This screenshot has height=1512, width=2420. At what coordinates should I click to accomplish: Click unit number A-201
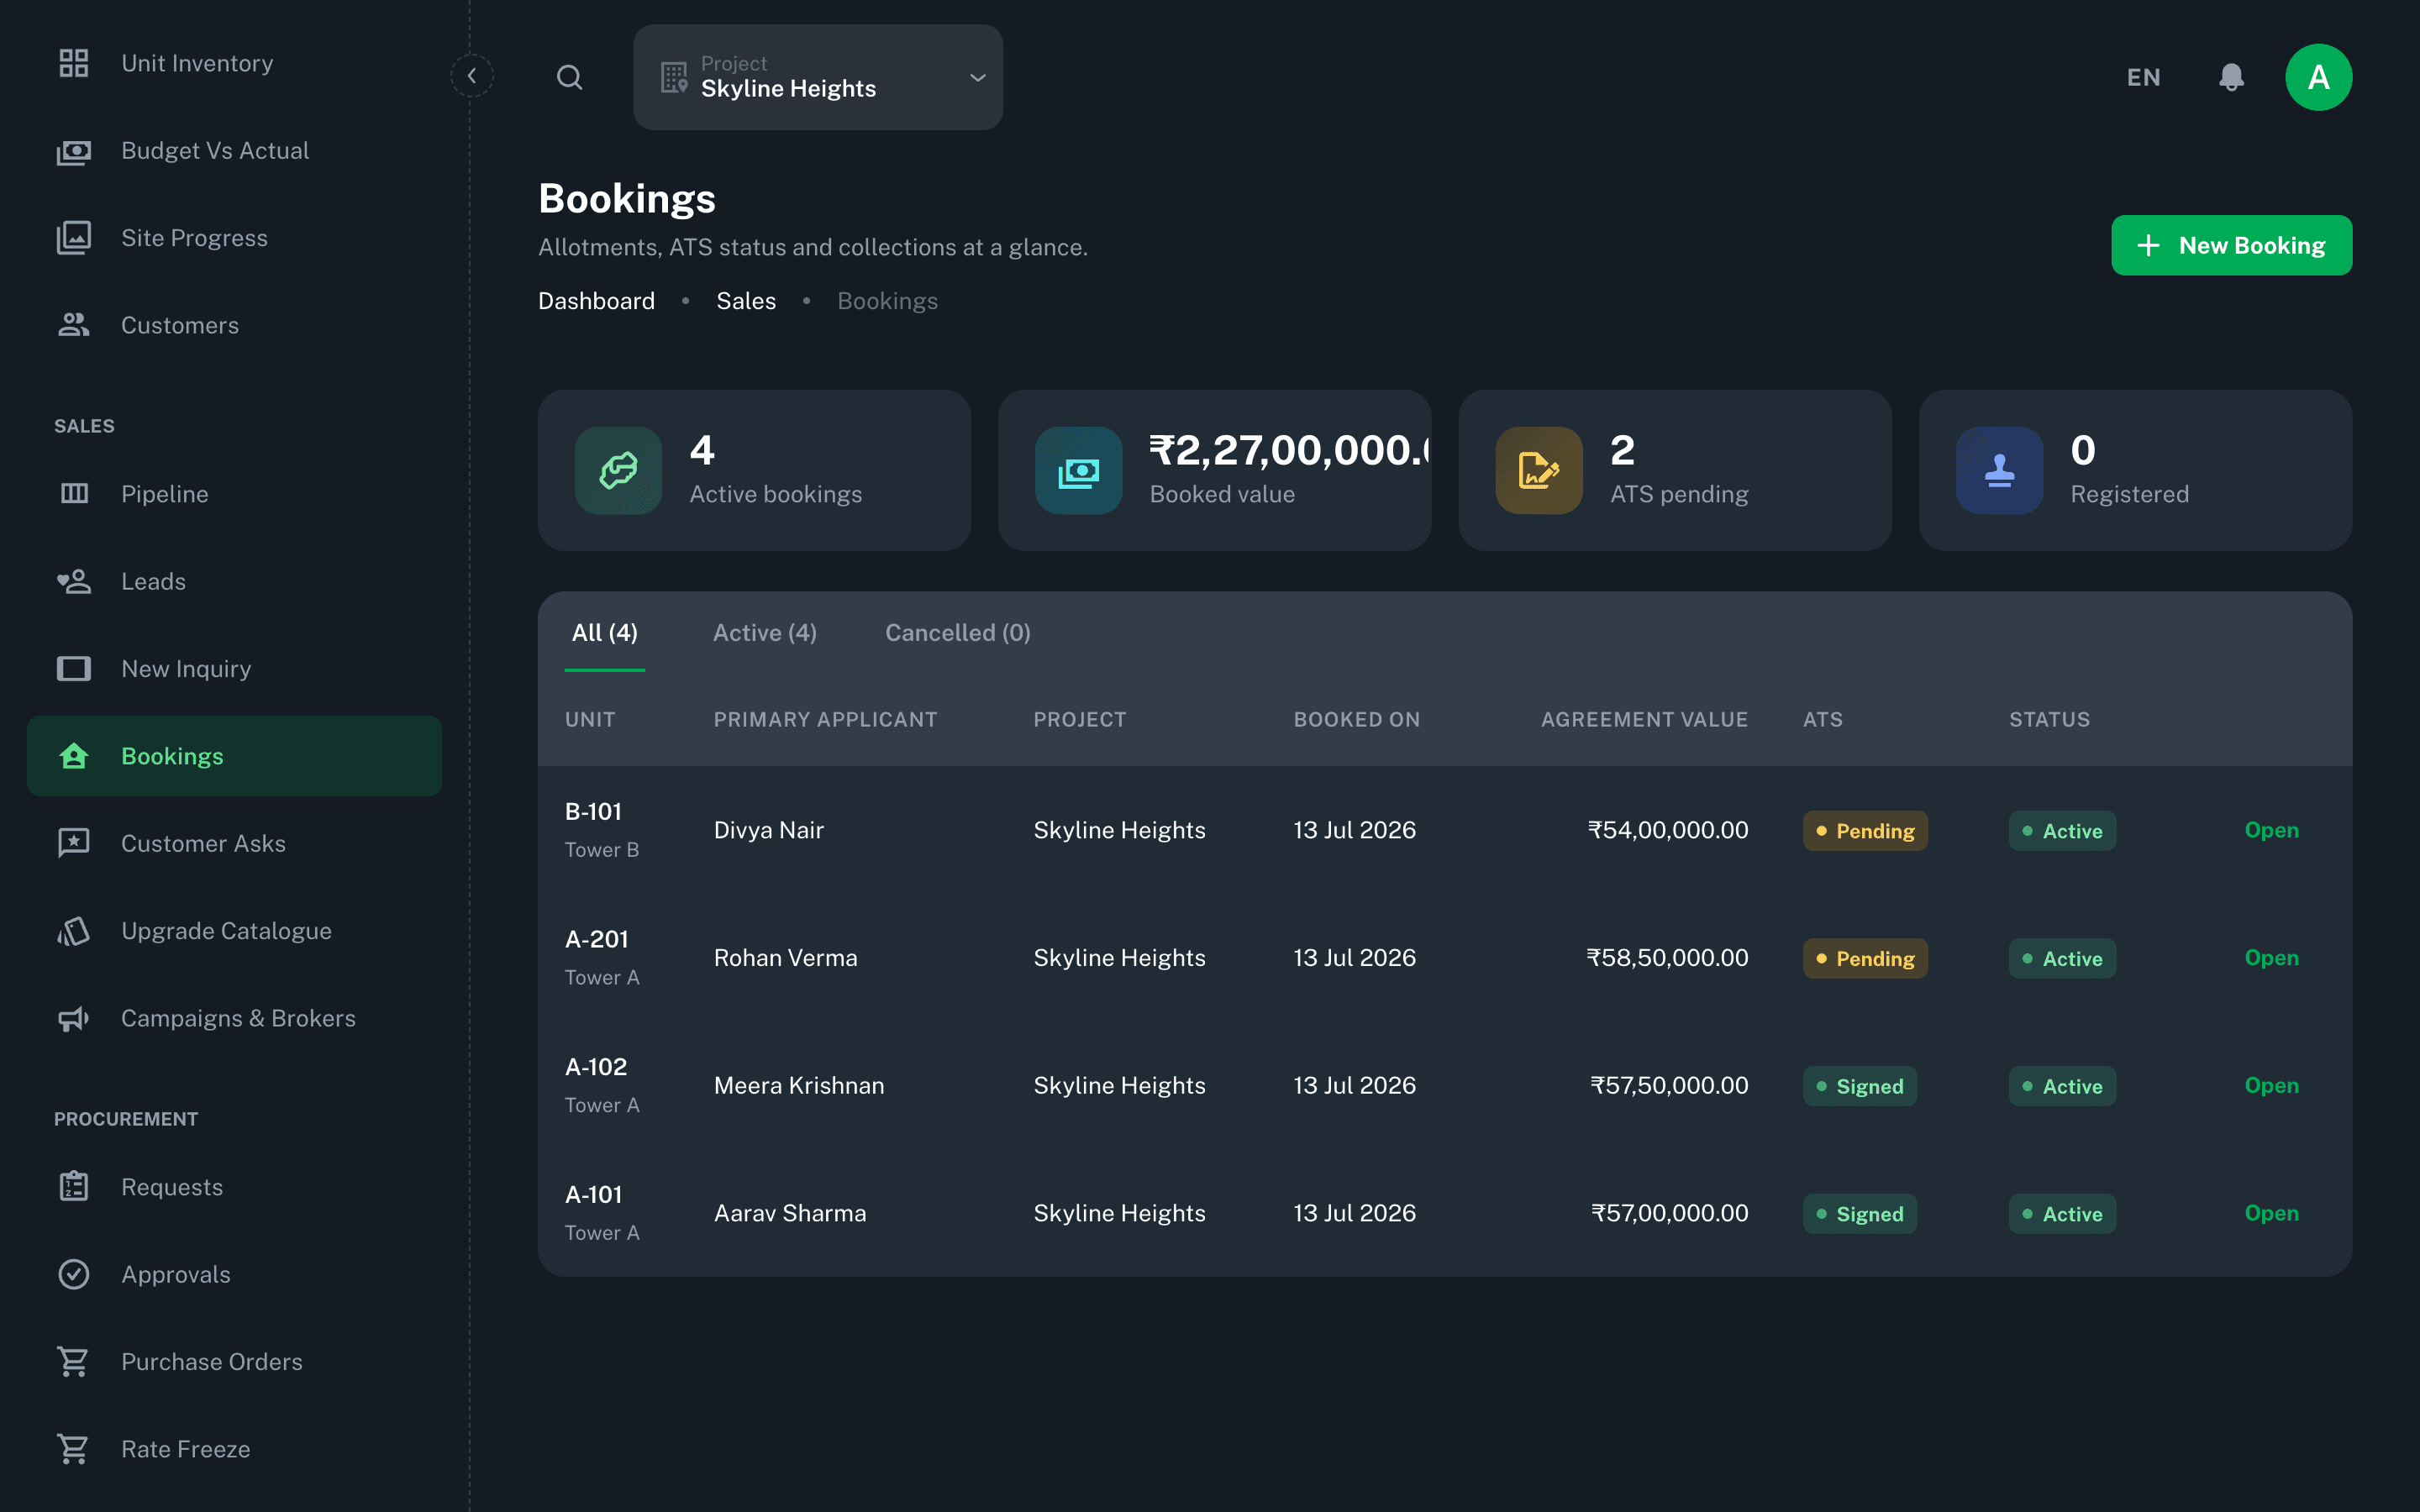596,939
